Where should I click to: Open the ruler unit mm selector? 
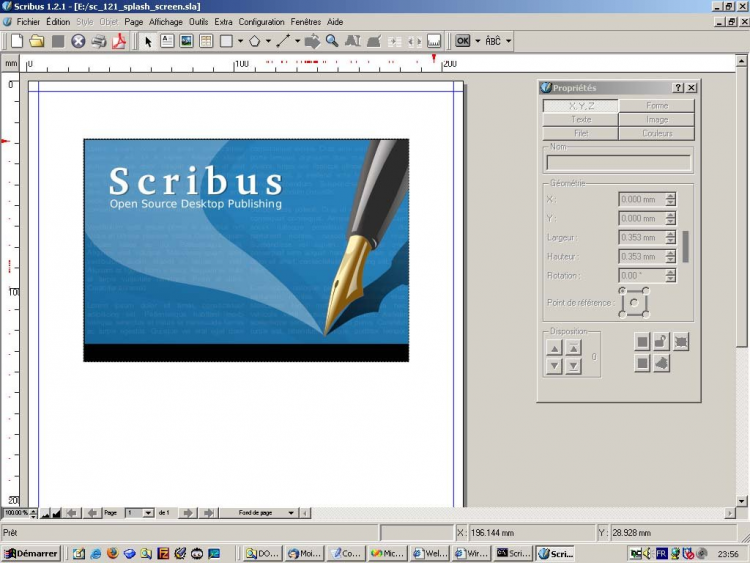[x=11, y=64]
